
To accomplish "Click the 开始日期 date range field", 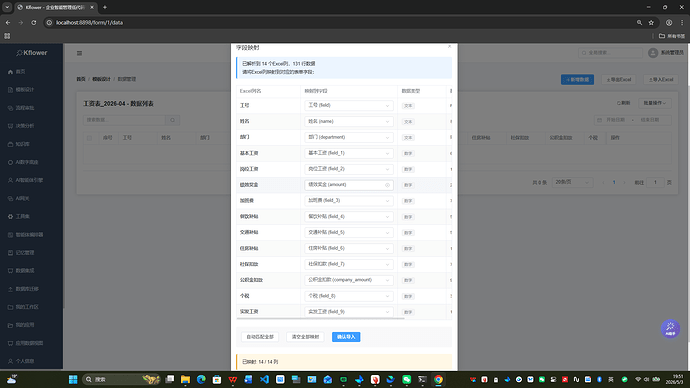I will [615, 120].
